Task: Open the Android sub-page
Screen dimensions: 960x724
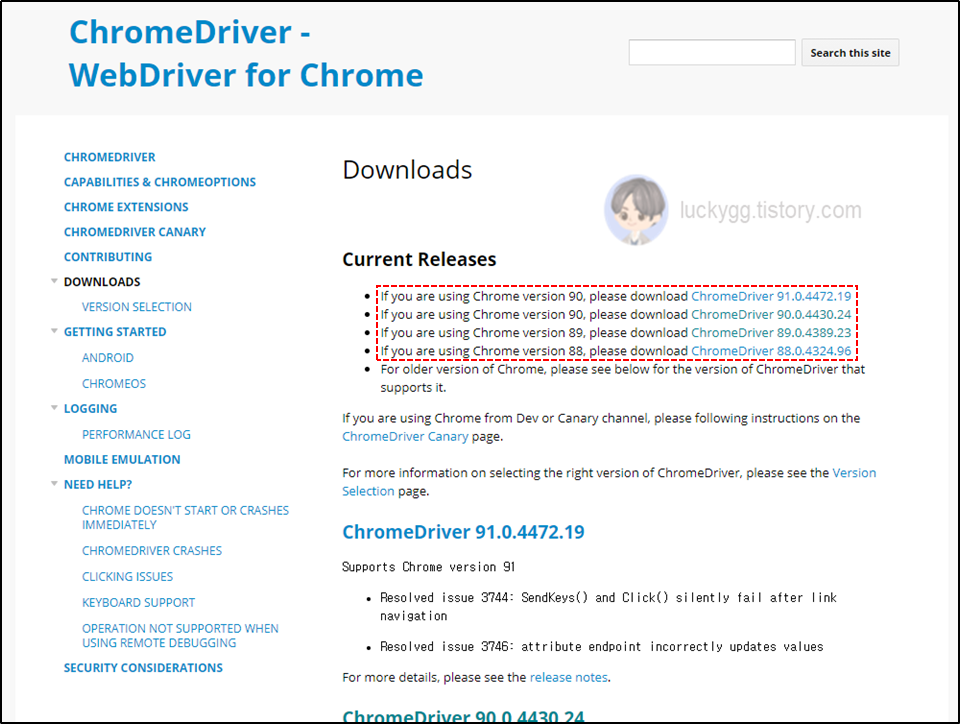Action: pyautogui.click(x=108, y=358)
